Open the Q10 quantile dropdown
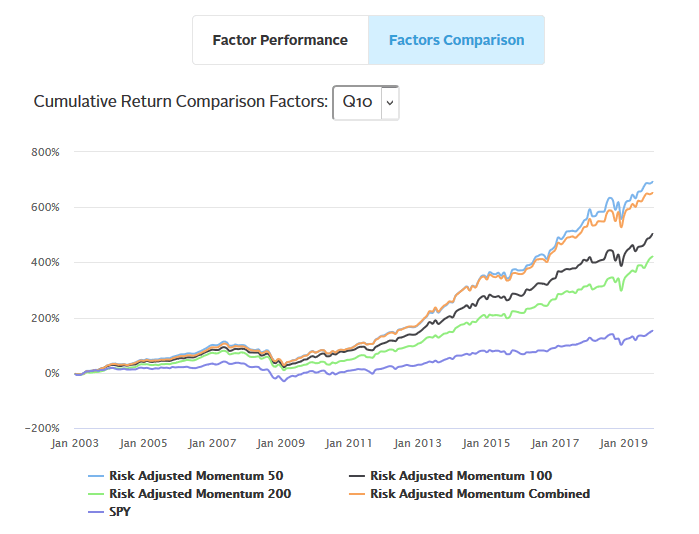The width and height of the screenshot is (699, 534). pos(357,102)
